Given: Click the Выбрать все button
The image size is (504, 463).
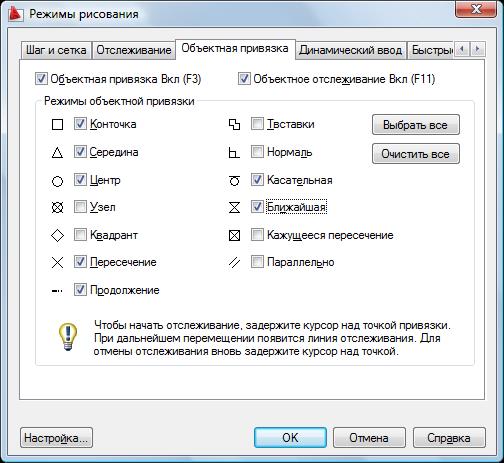Looking at the screenshot, I should [416, 125].
